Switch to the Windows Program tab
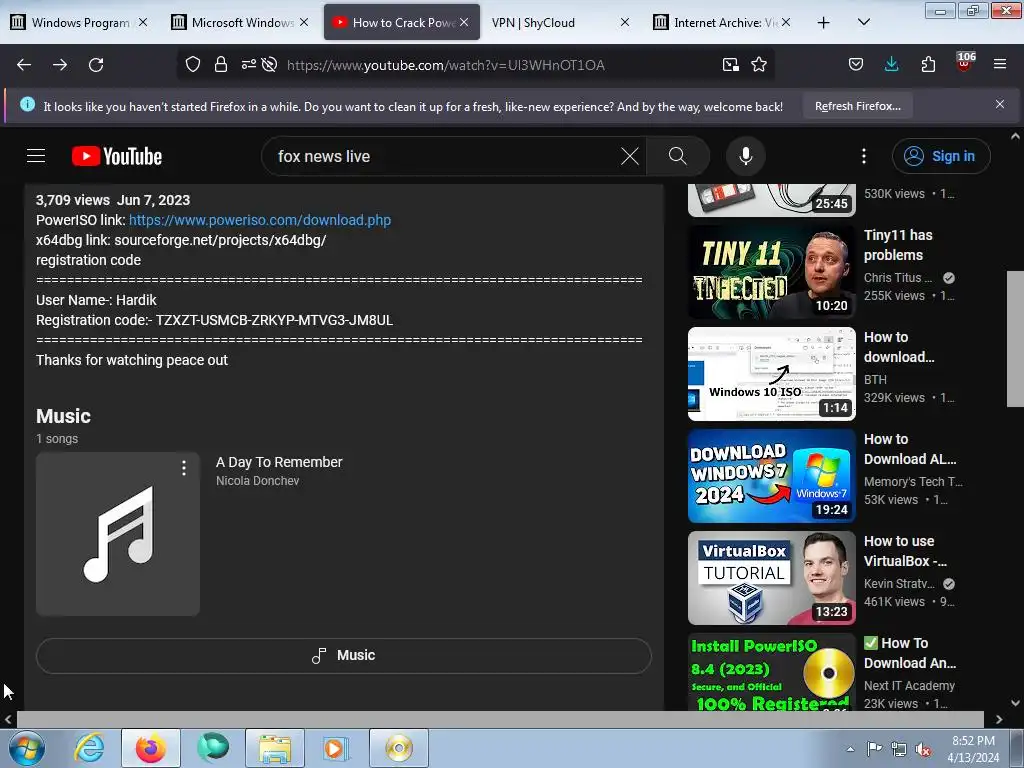Image resolution: width=1024 pixels, height=768 pixels. (80, 23)
